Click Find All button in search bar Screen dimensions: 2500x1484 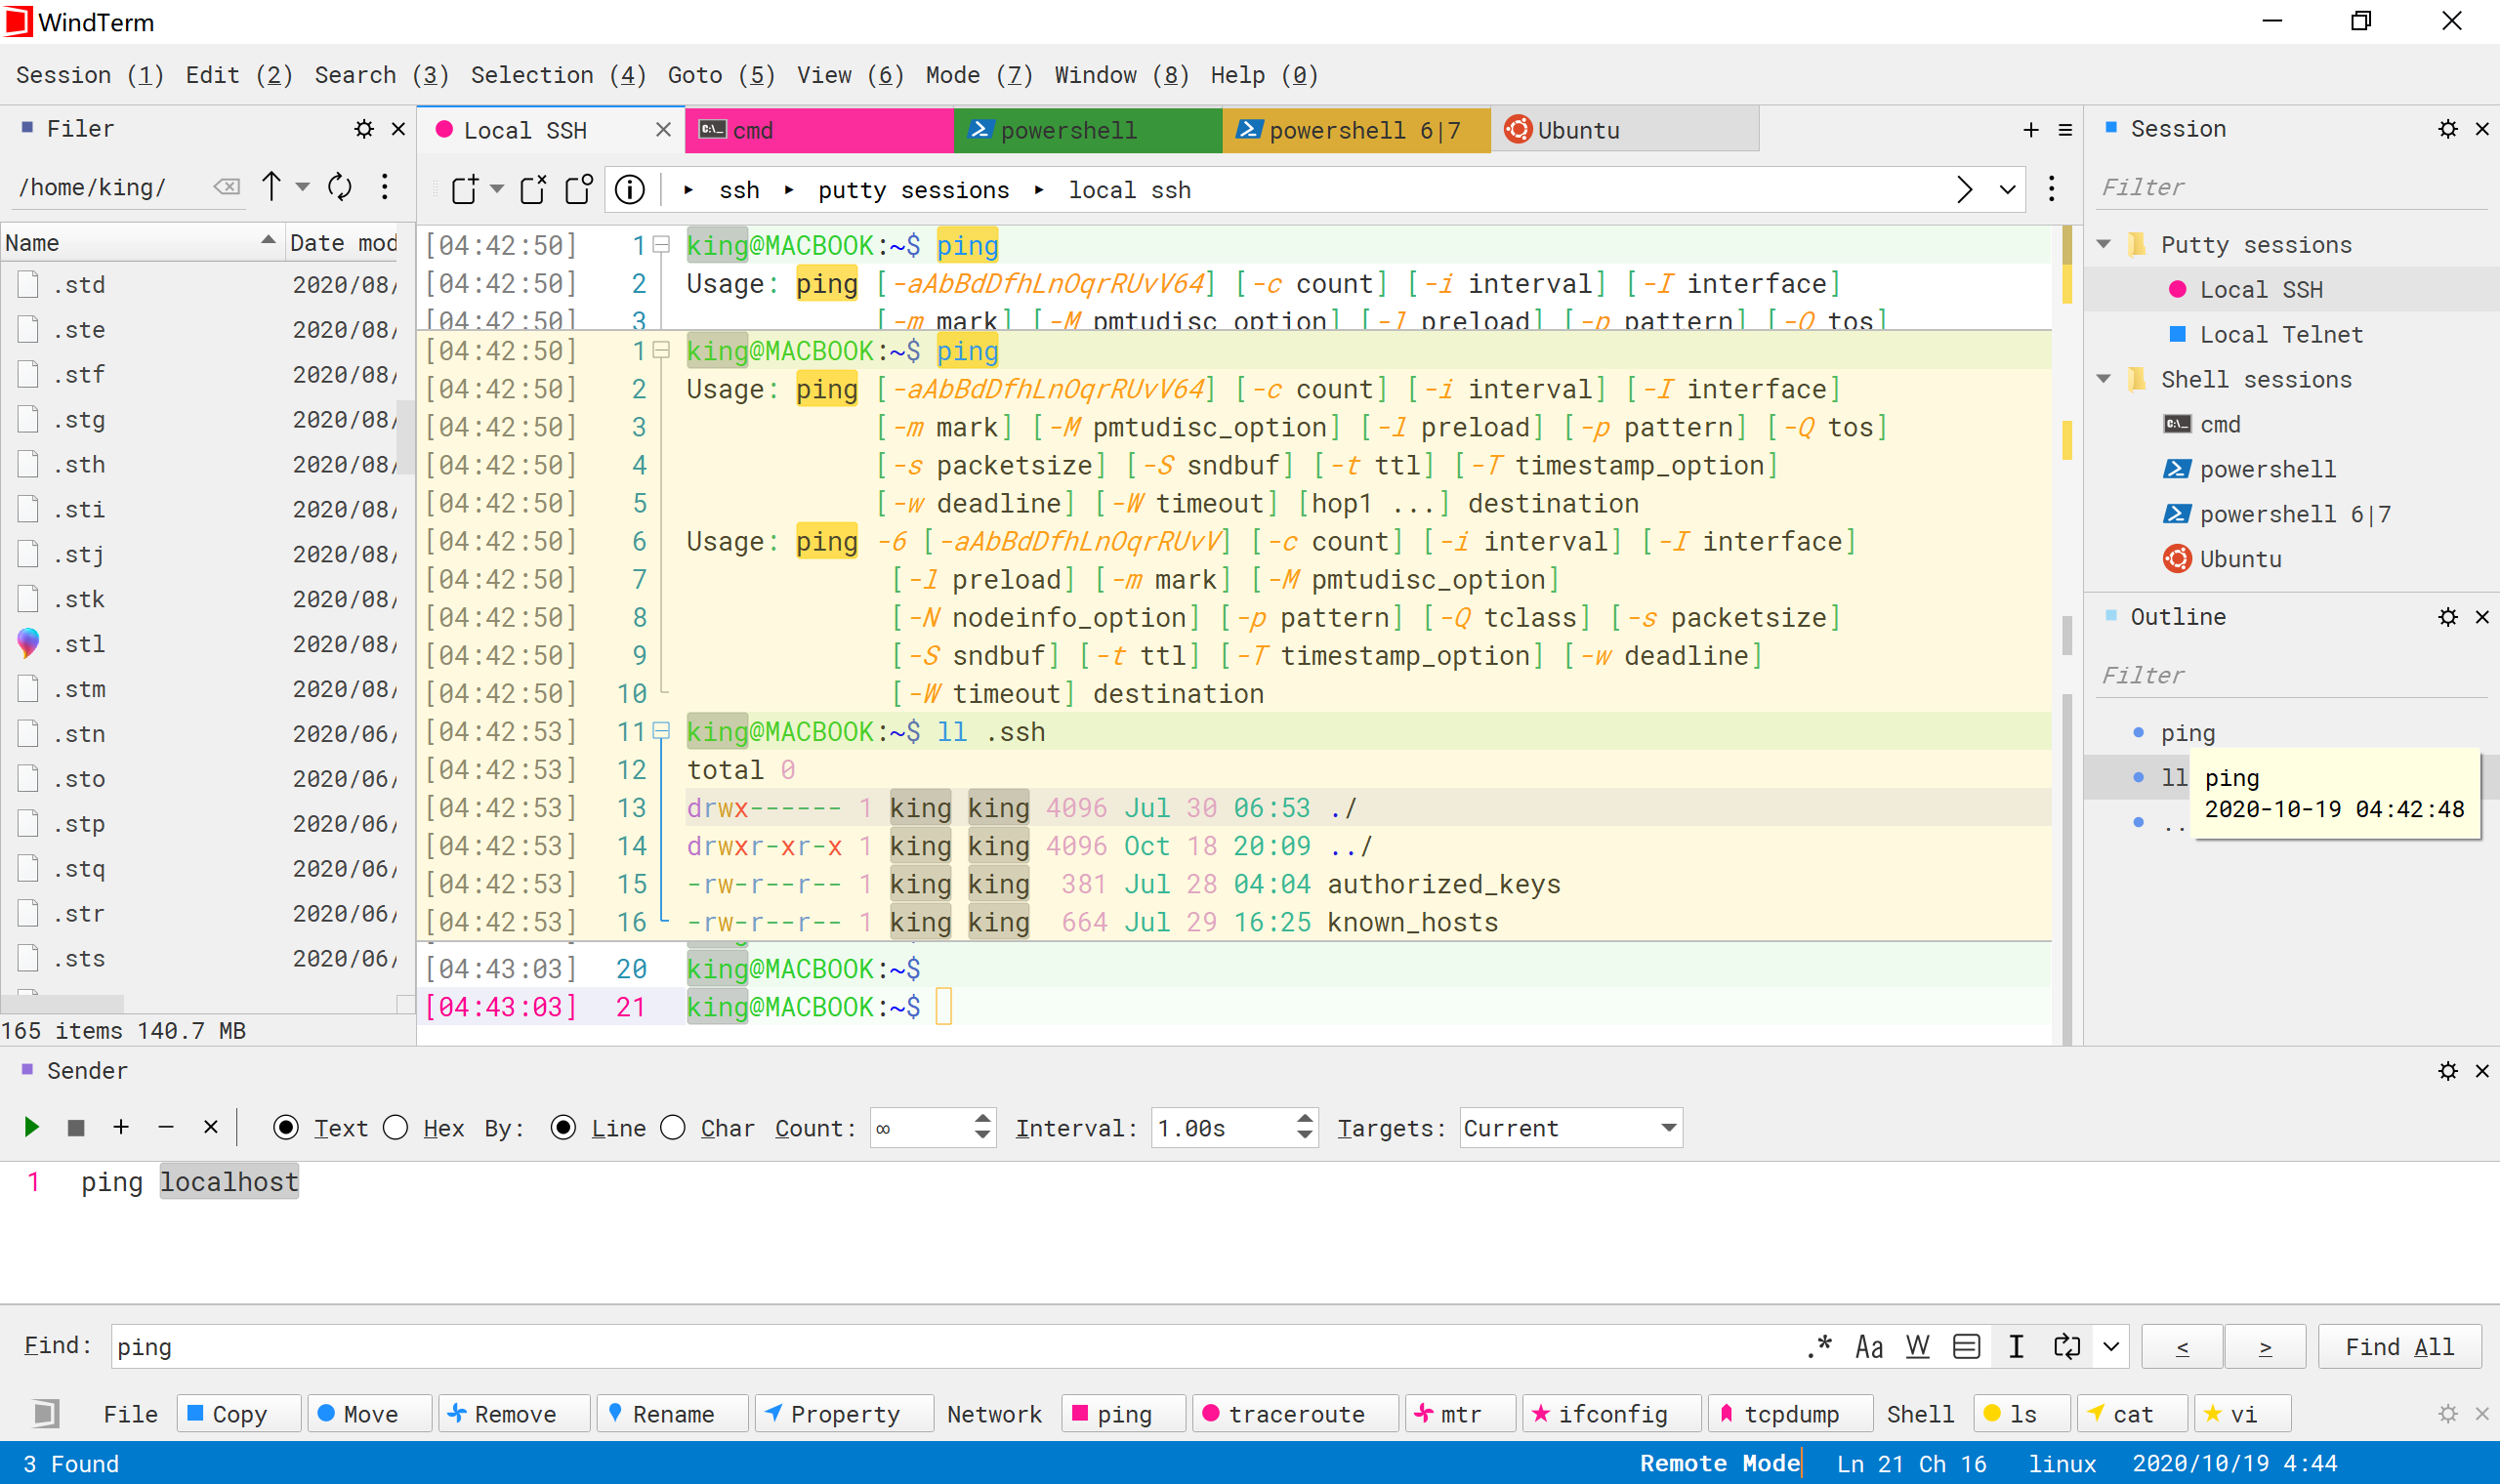2399,1346
